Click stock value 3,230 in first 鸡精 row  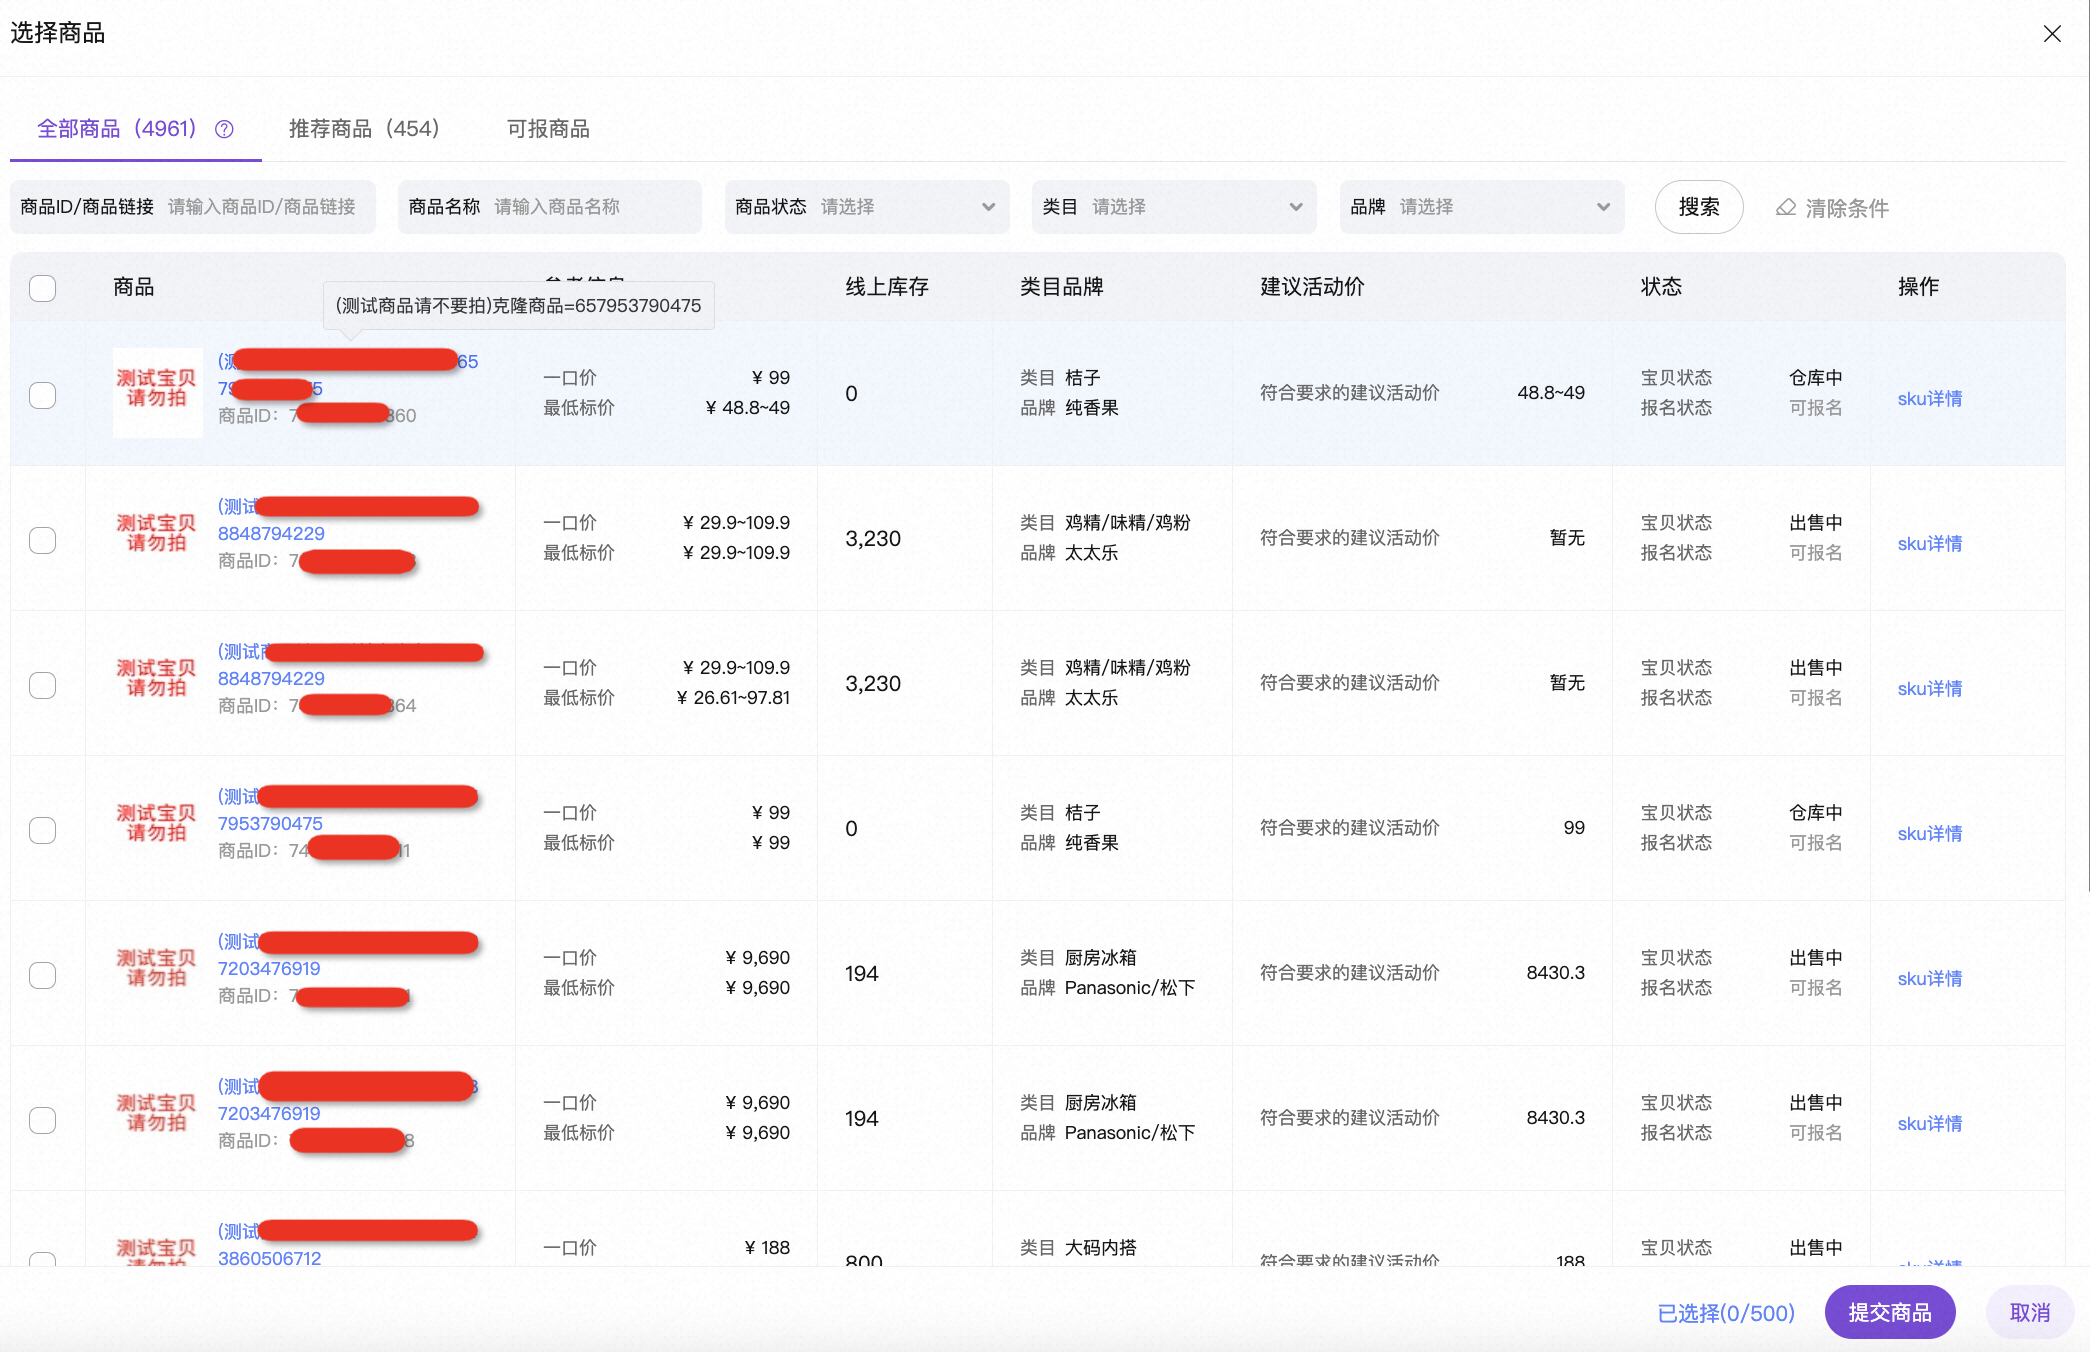(873, 538)
